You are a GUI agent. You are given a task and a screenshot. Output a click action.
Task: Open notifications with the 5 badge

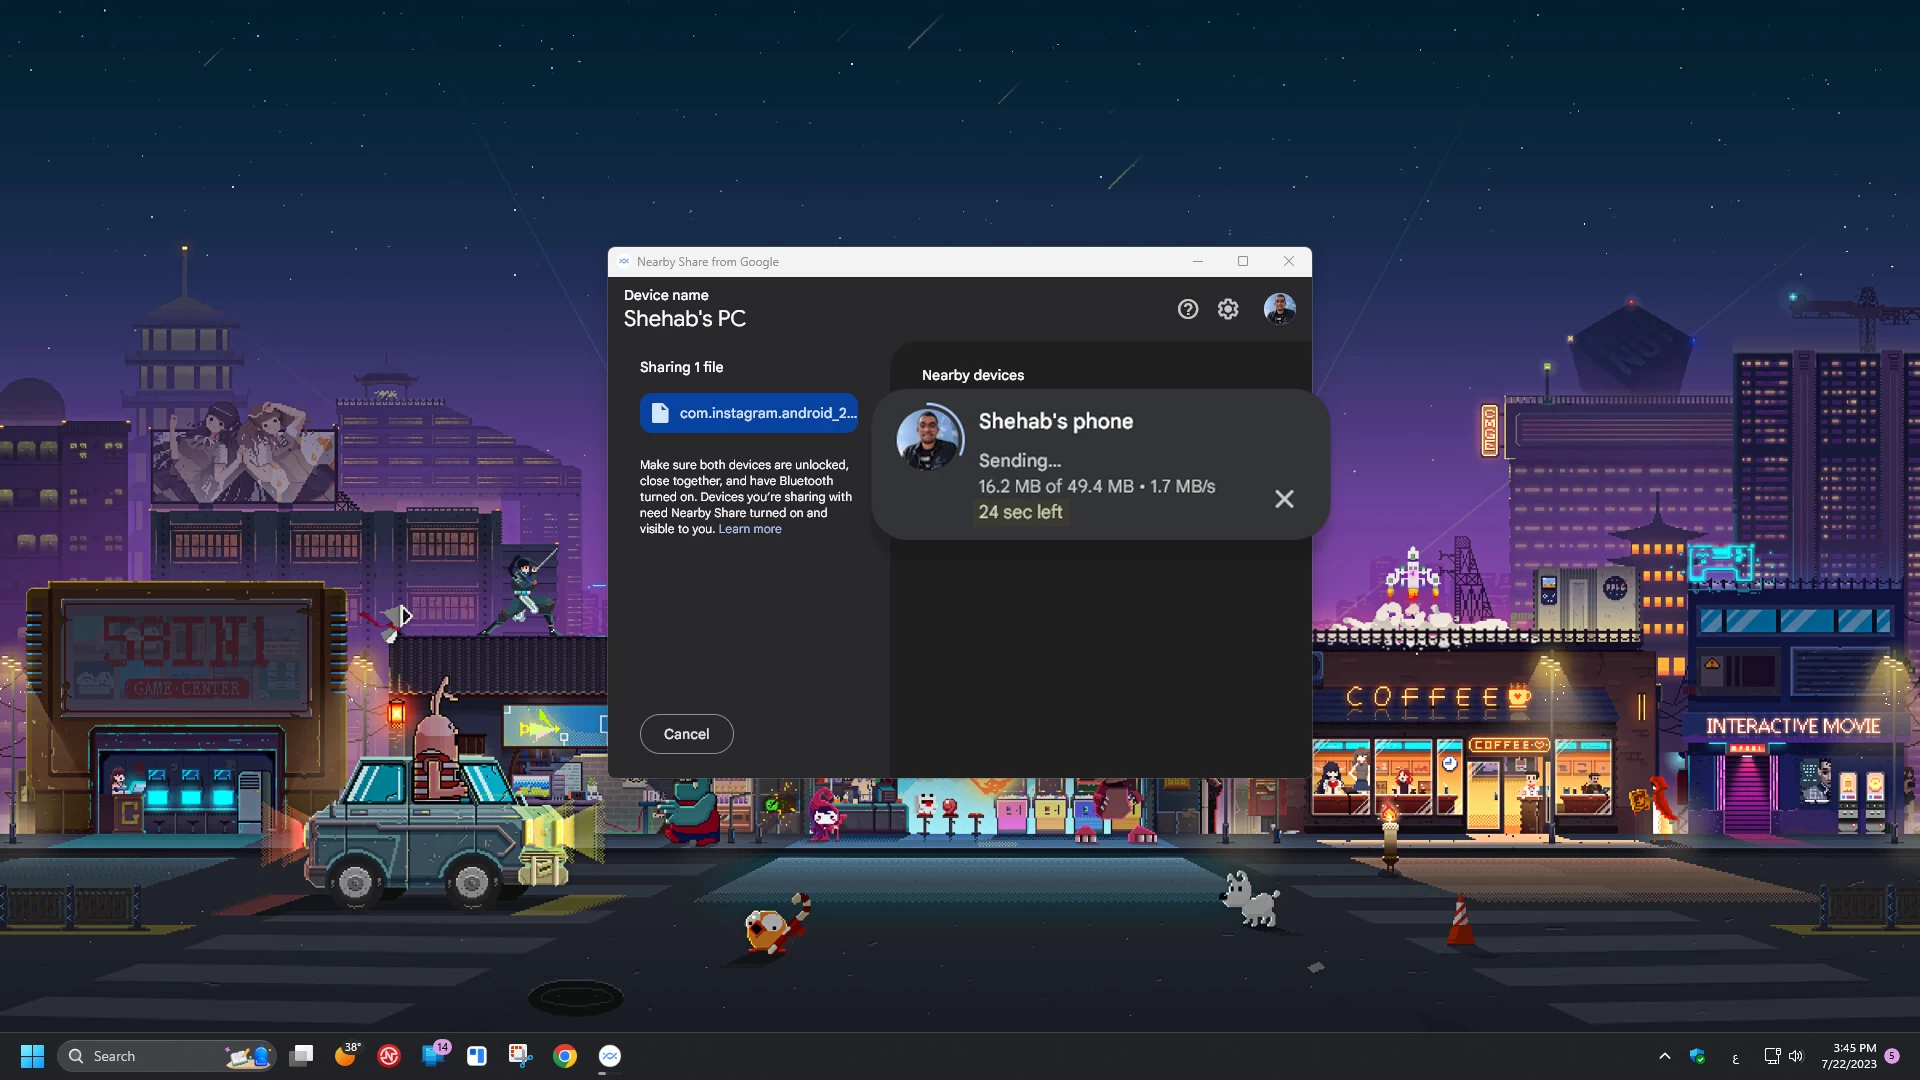[1892, 1056]
